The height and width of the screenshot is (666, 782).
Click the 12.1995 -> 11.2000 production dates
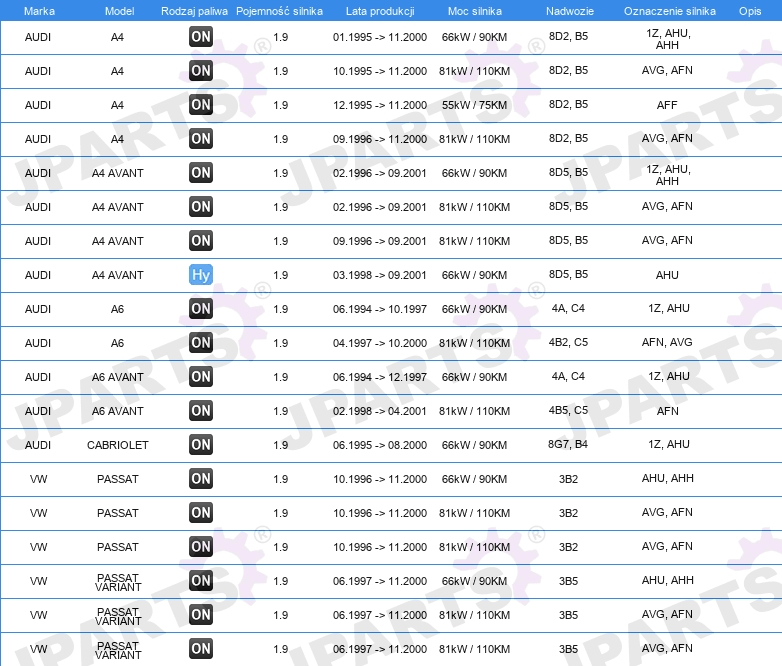click(x=380, y=105)
